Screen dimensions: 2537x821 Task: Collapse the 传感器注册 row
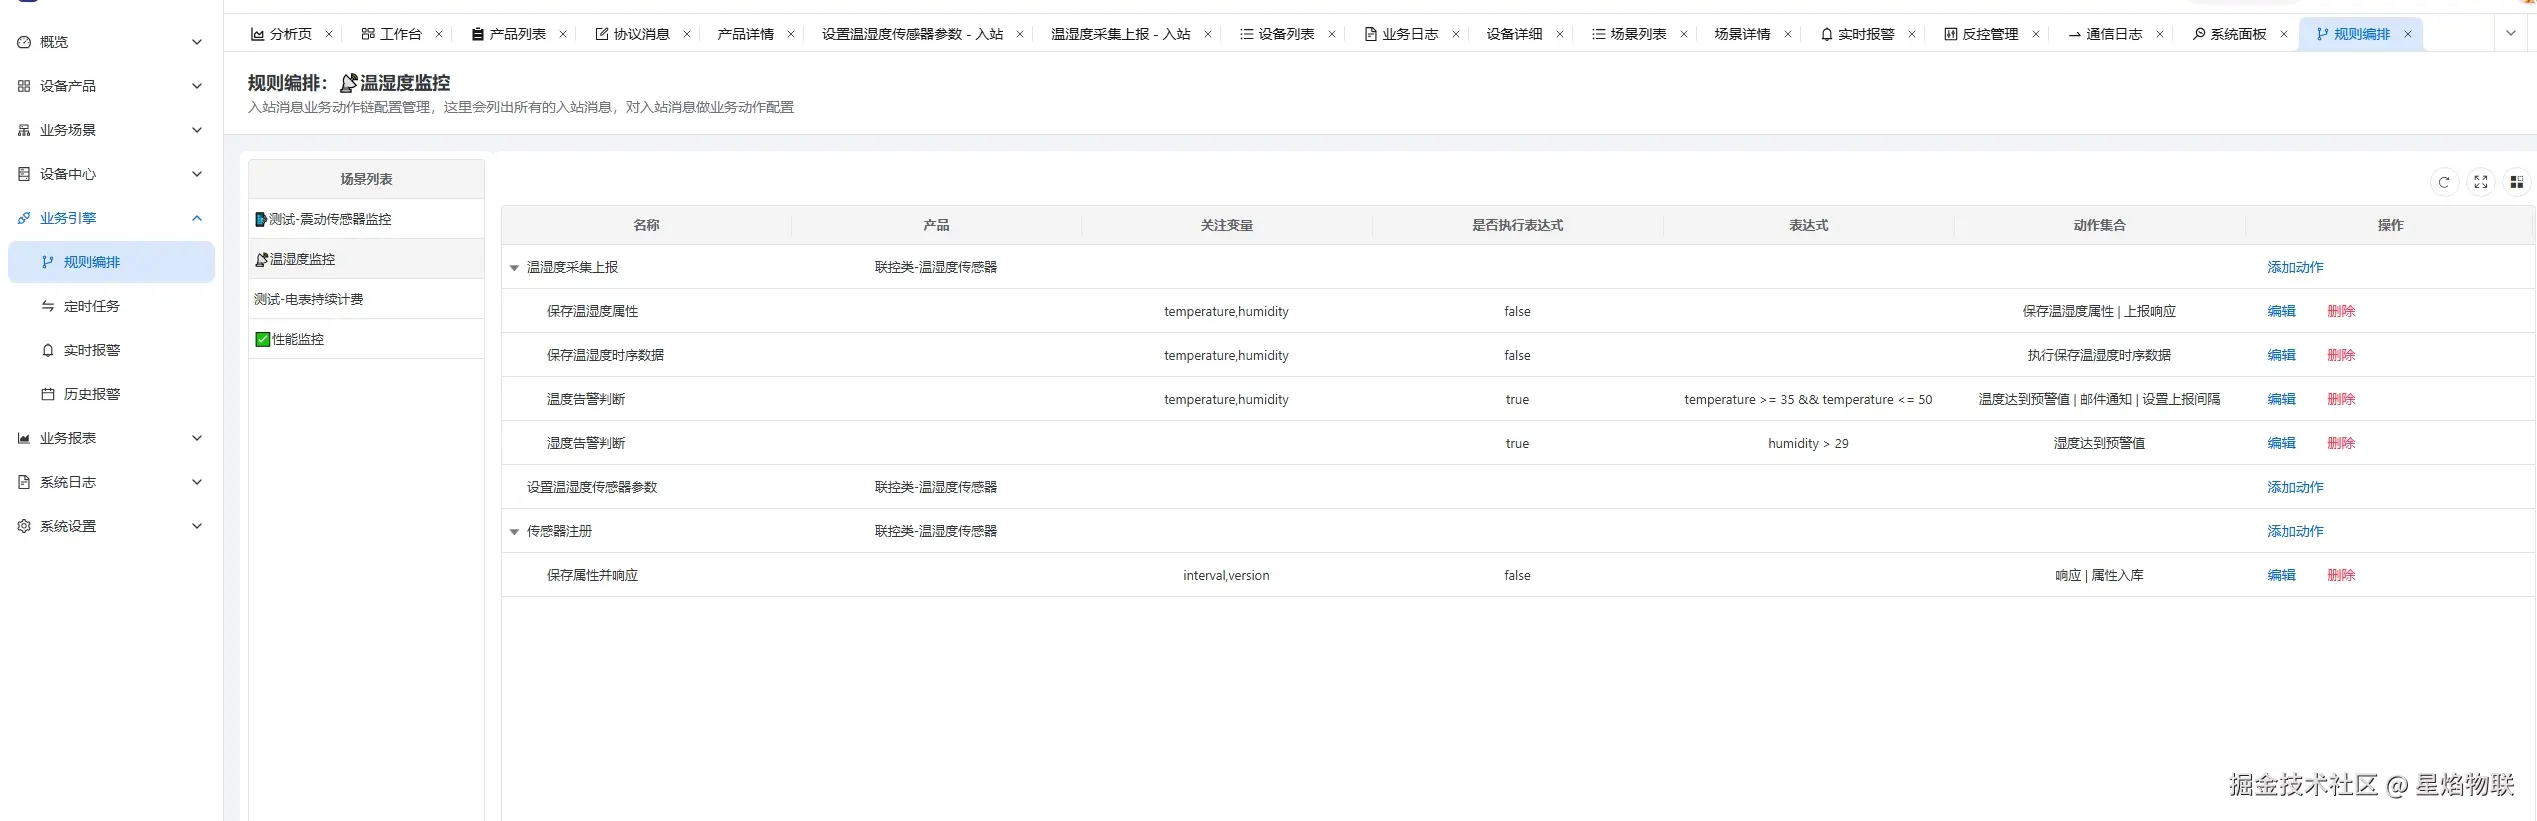click(x=514, y=532)
